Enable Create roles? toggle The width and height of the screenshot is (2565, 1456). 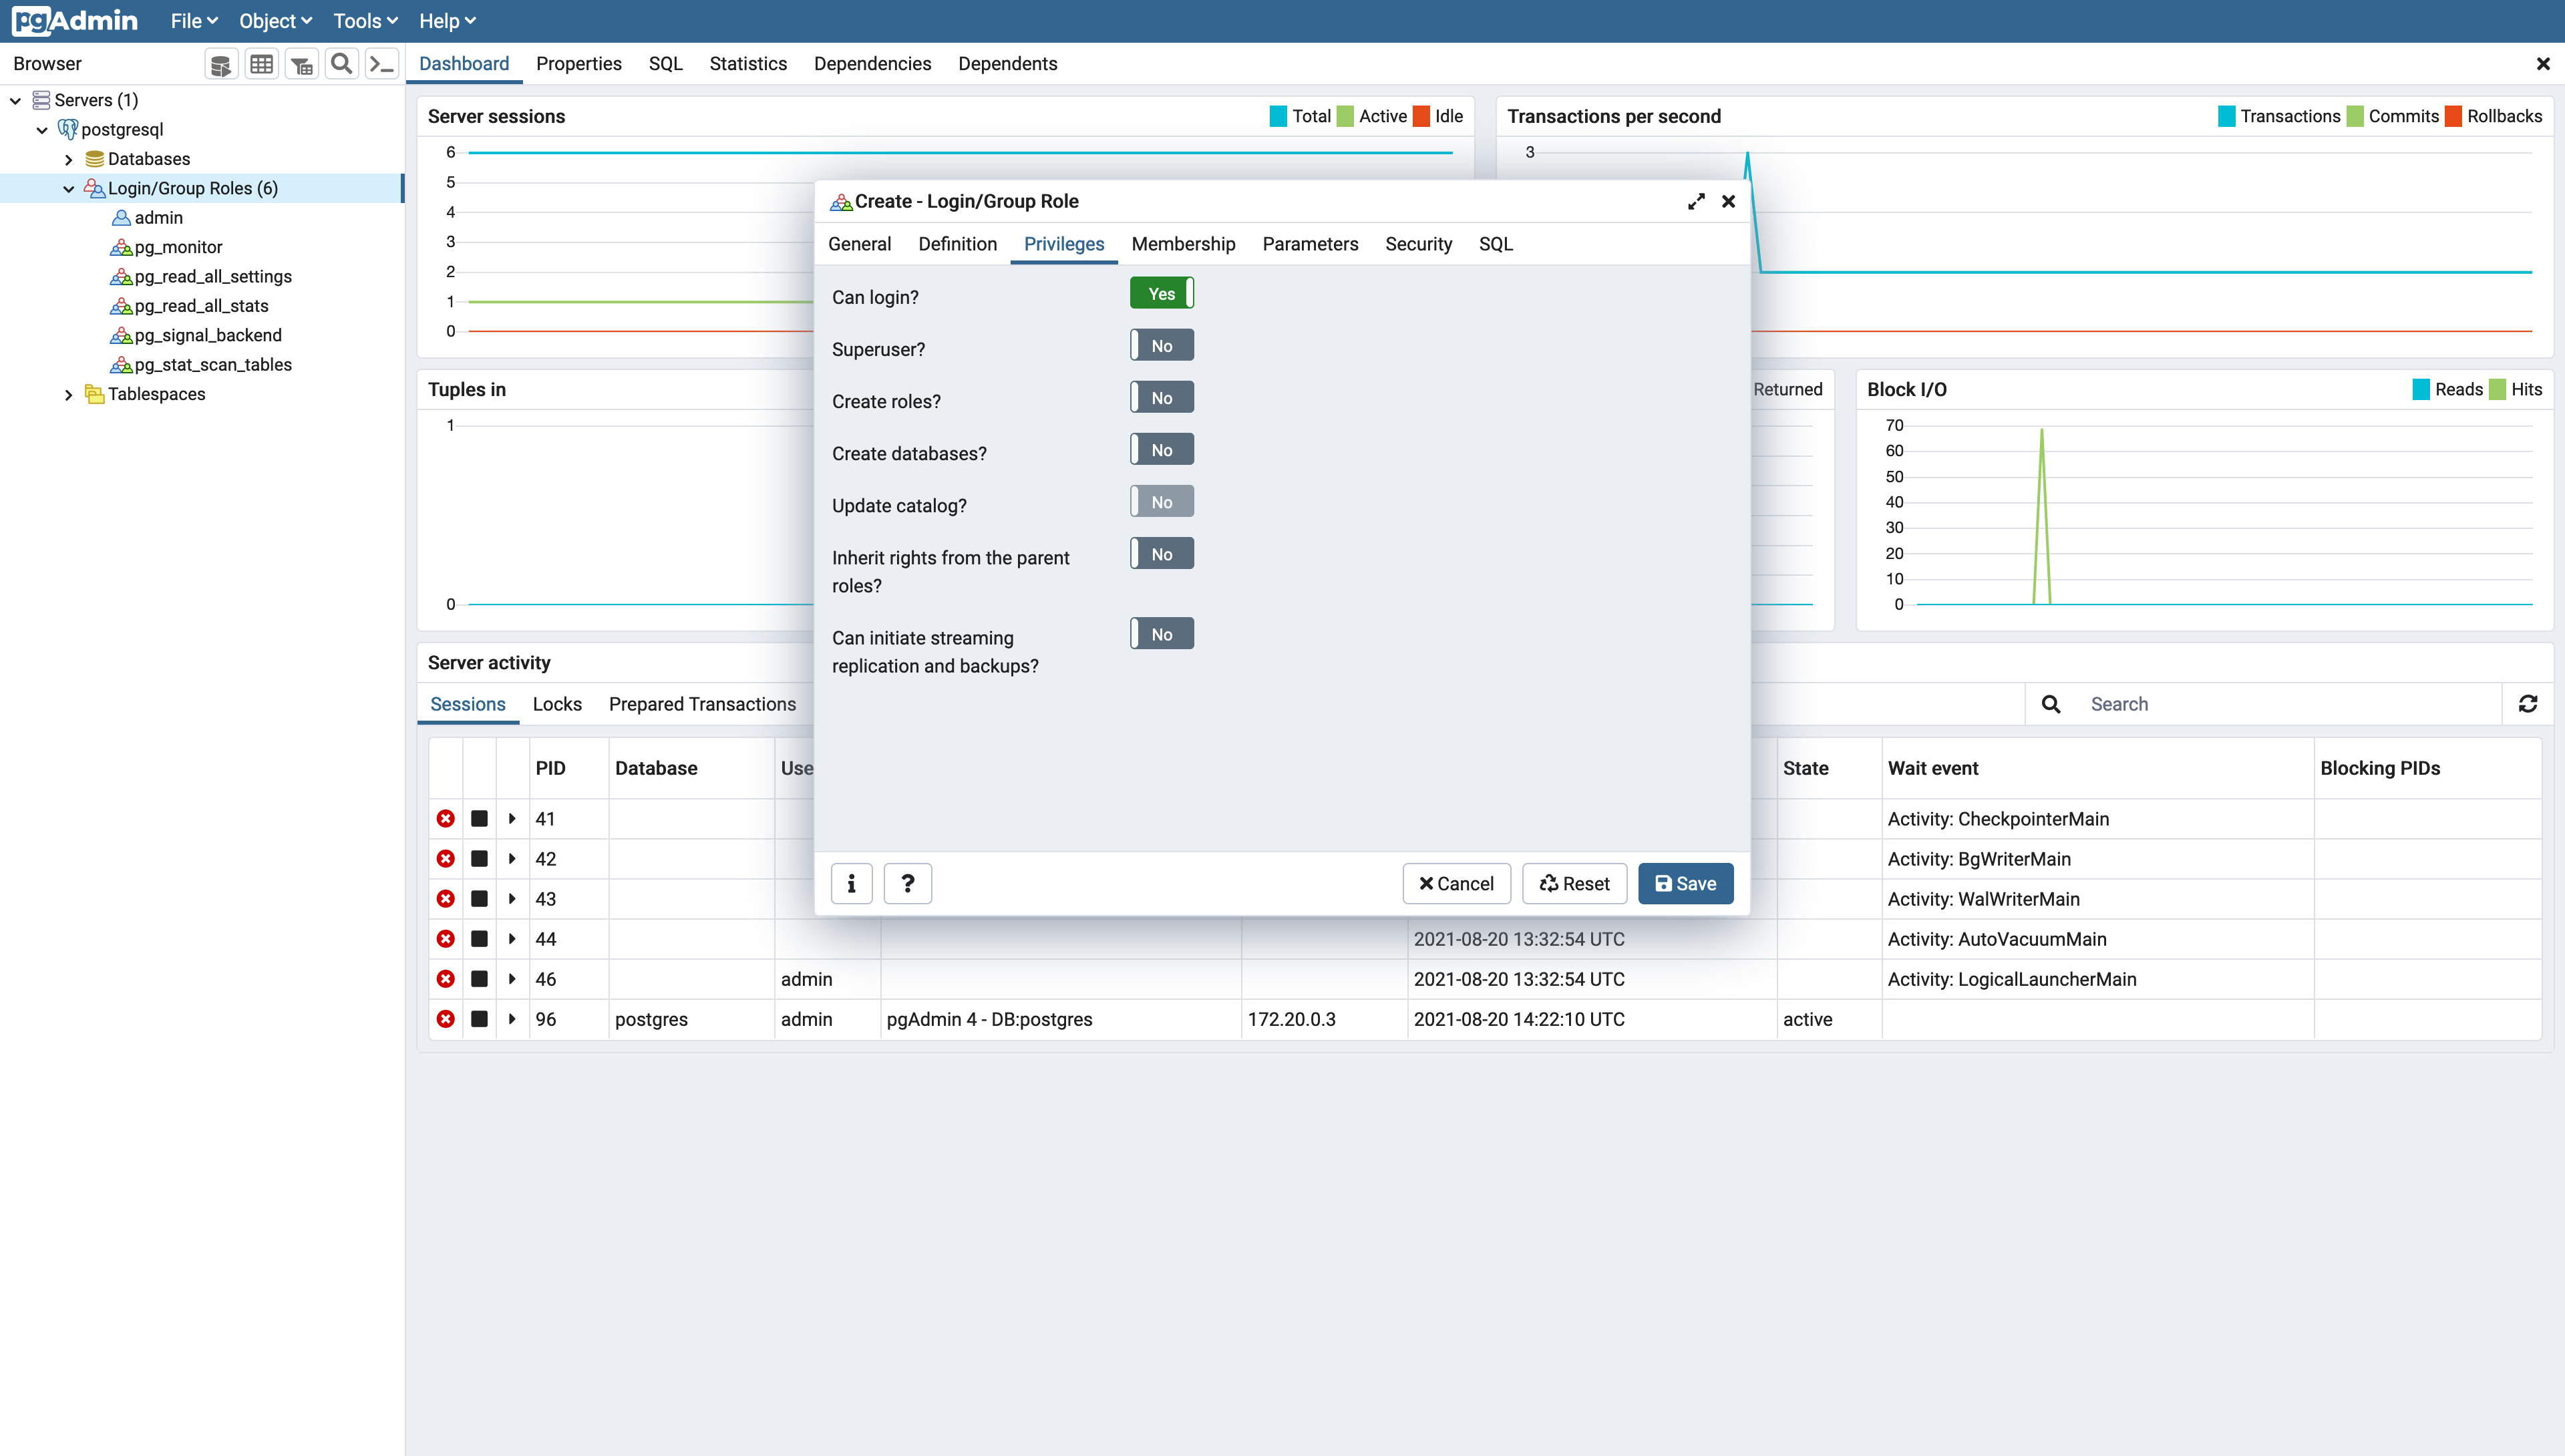click(x=1160, y=396)
